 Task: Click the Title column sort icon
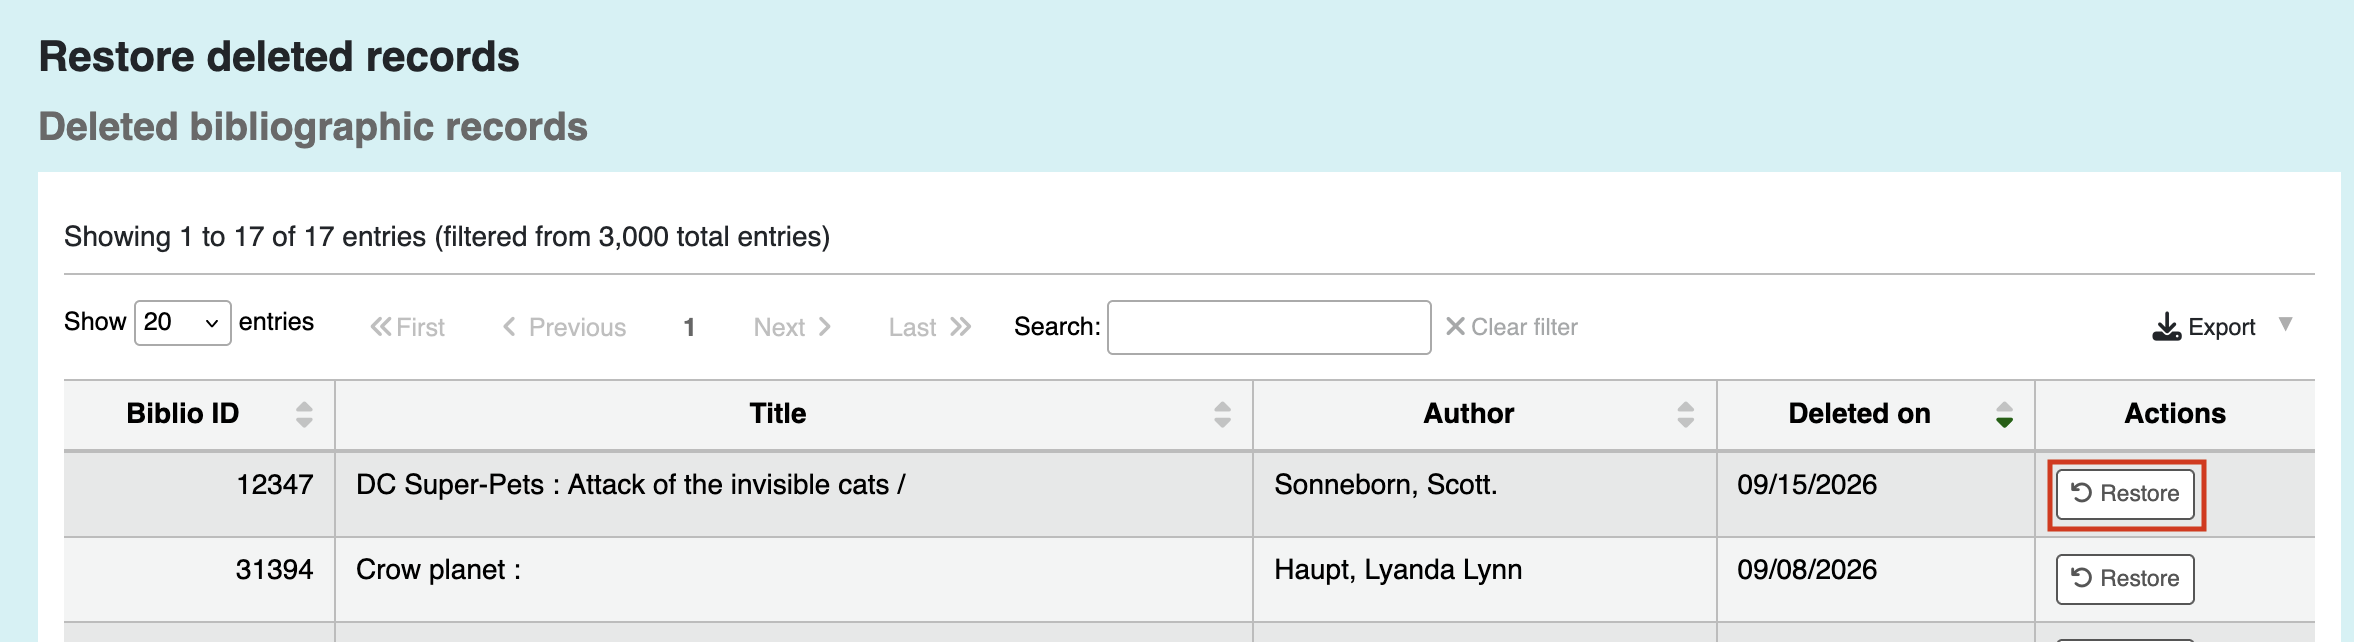1222,414
